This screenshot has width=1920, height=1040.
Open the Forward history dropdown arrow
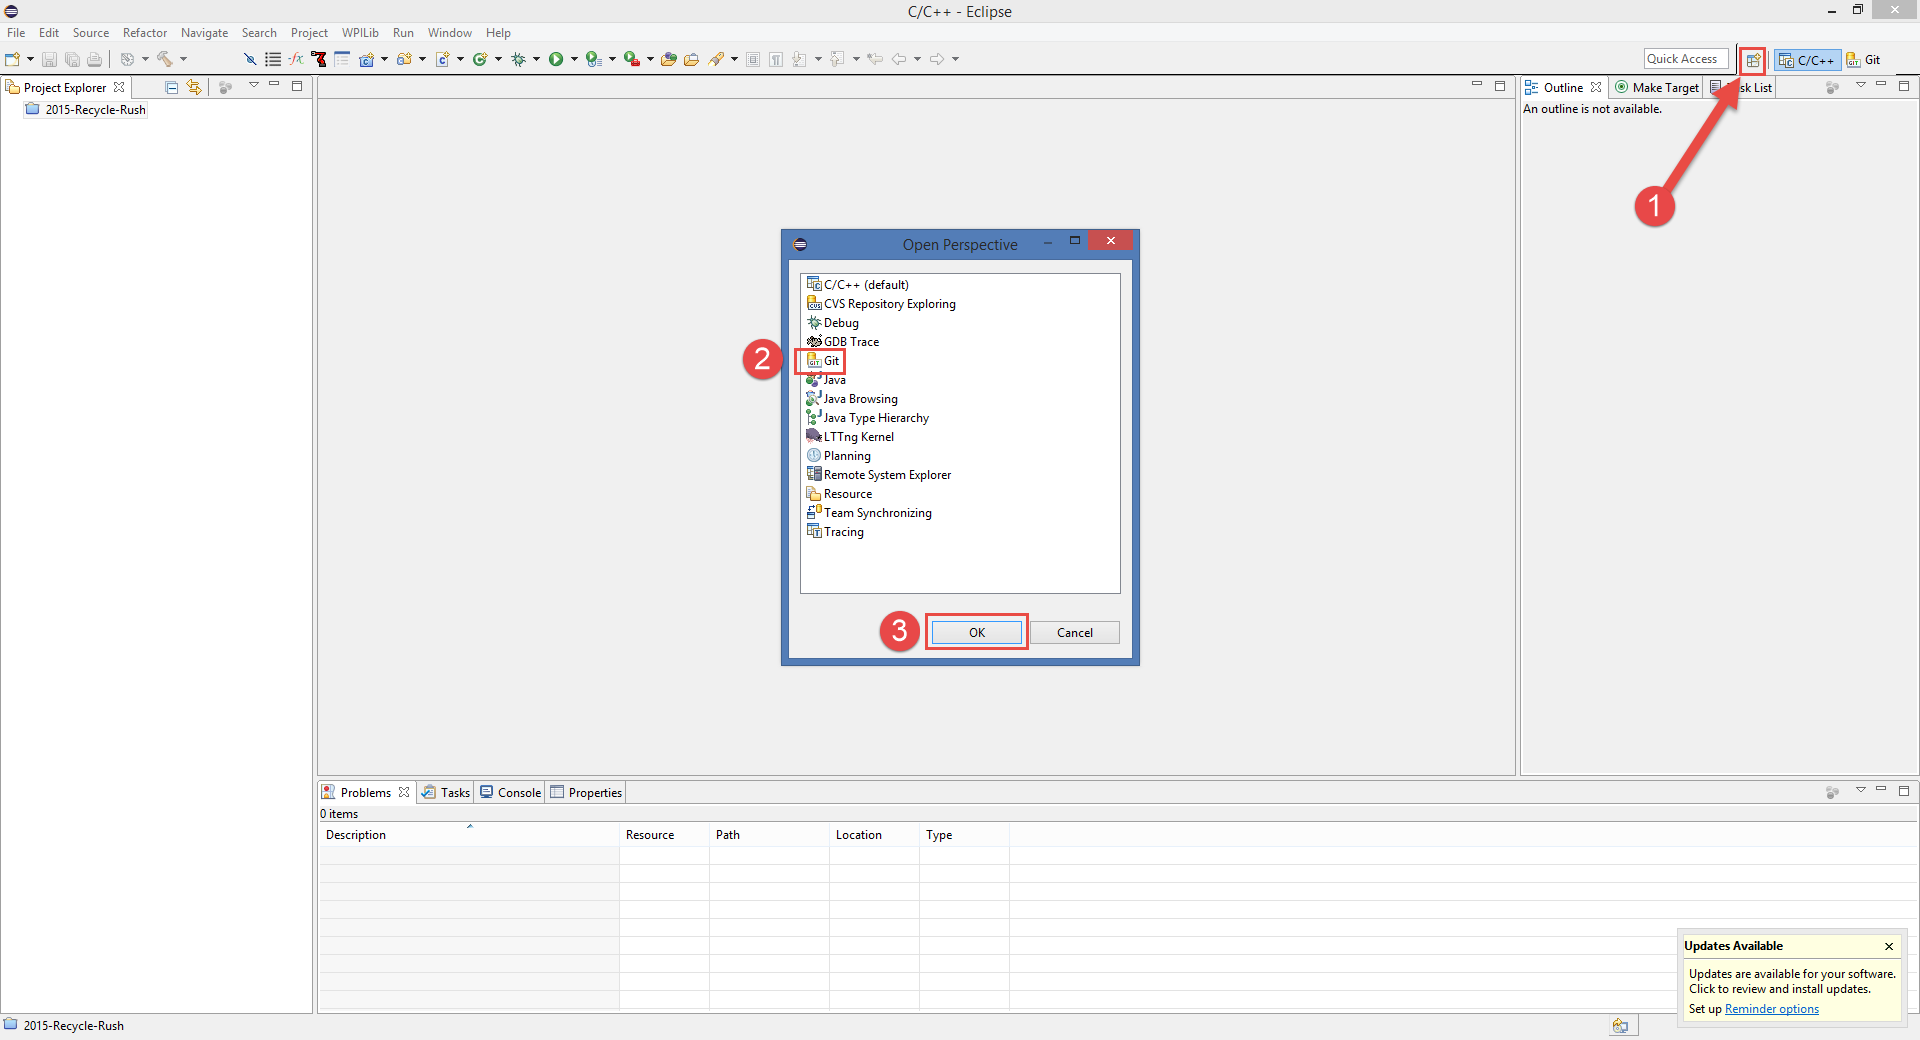point(955,59)
